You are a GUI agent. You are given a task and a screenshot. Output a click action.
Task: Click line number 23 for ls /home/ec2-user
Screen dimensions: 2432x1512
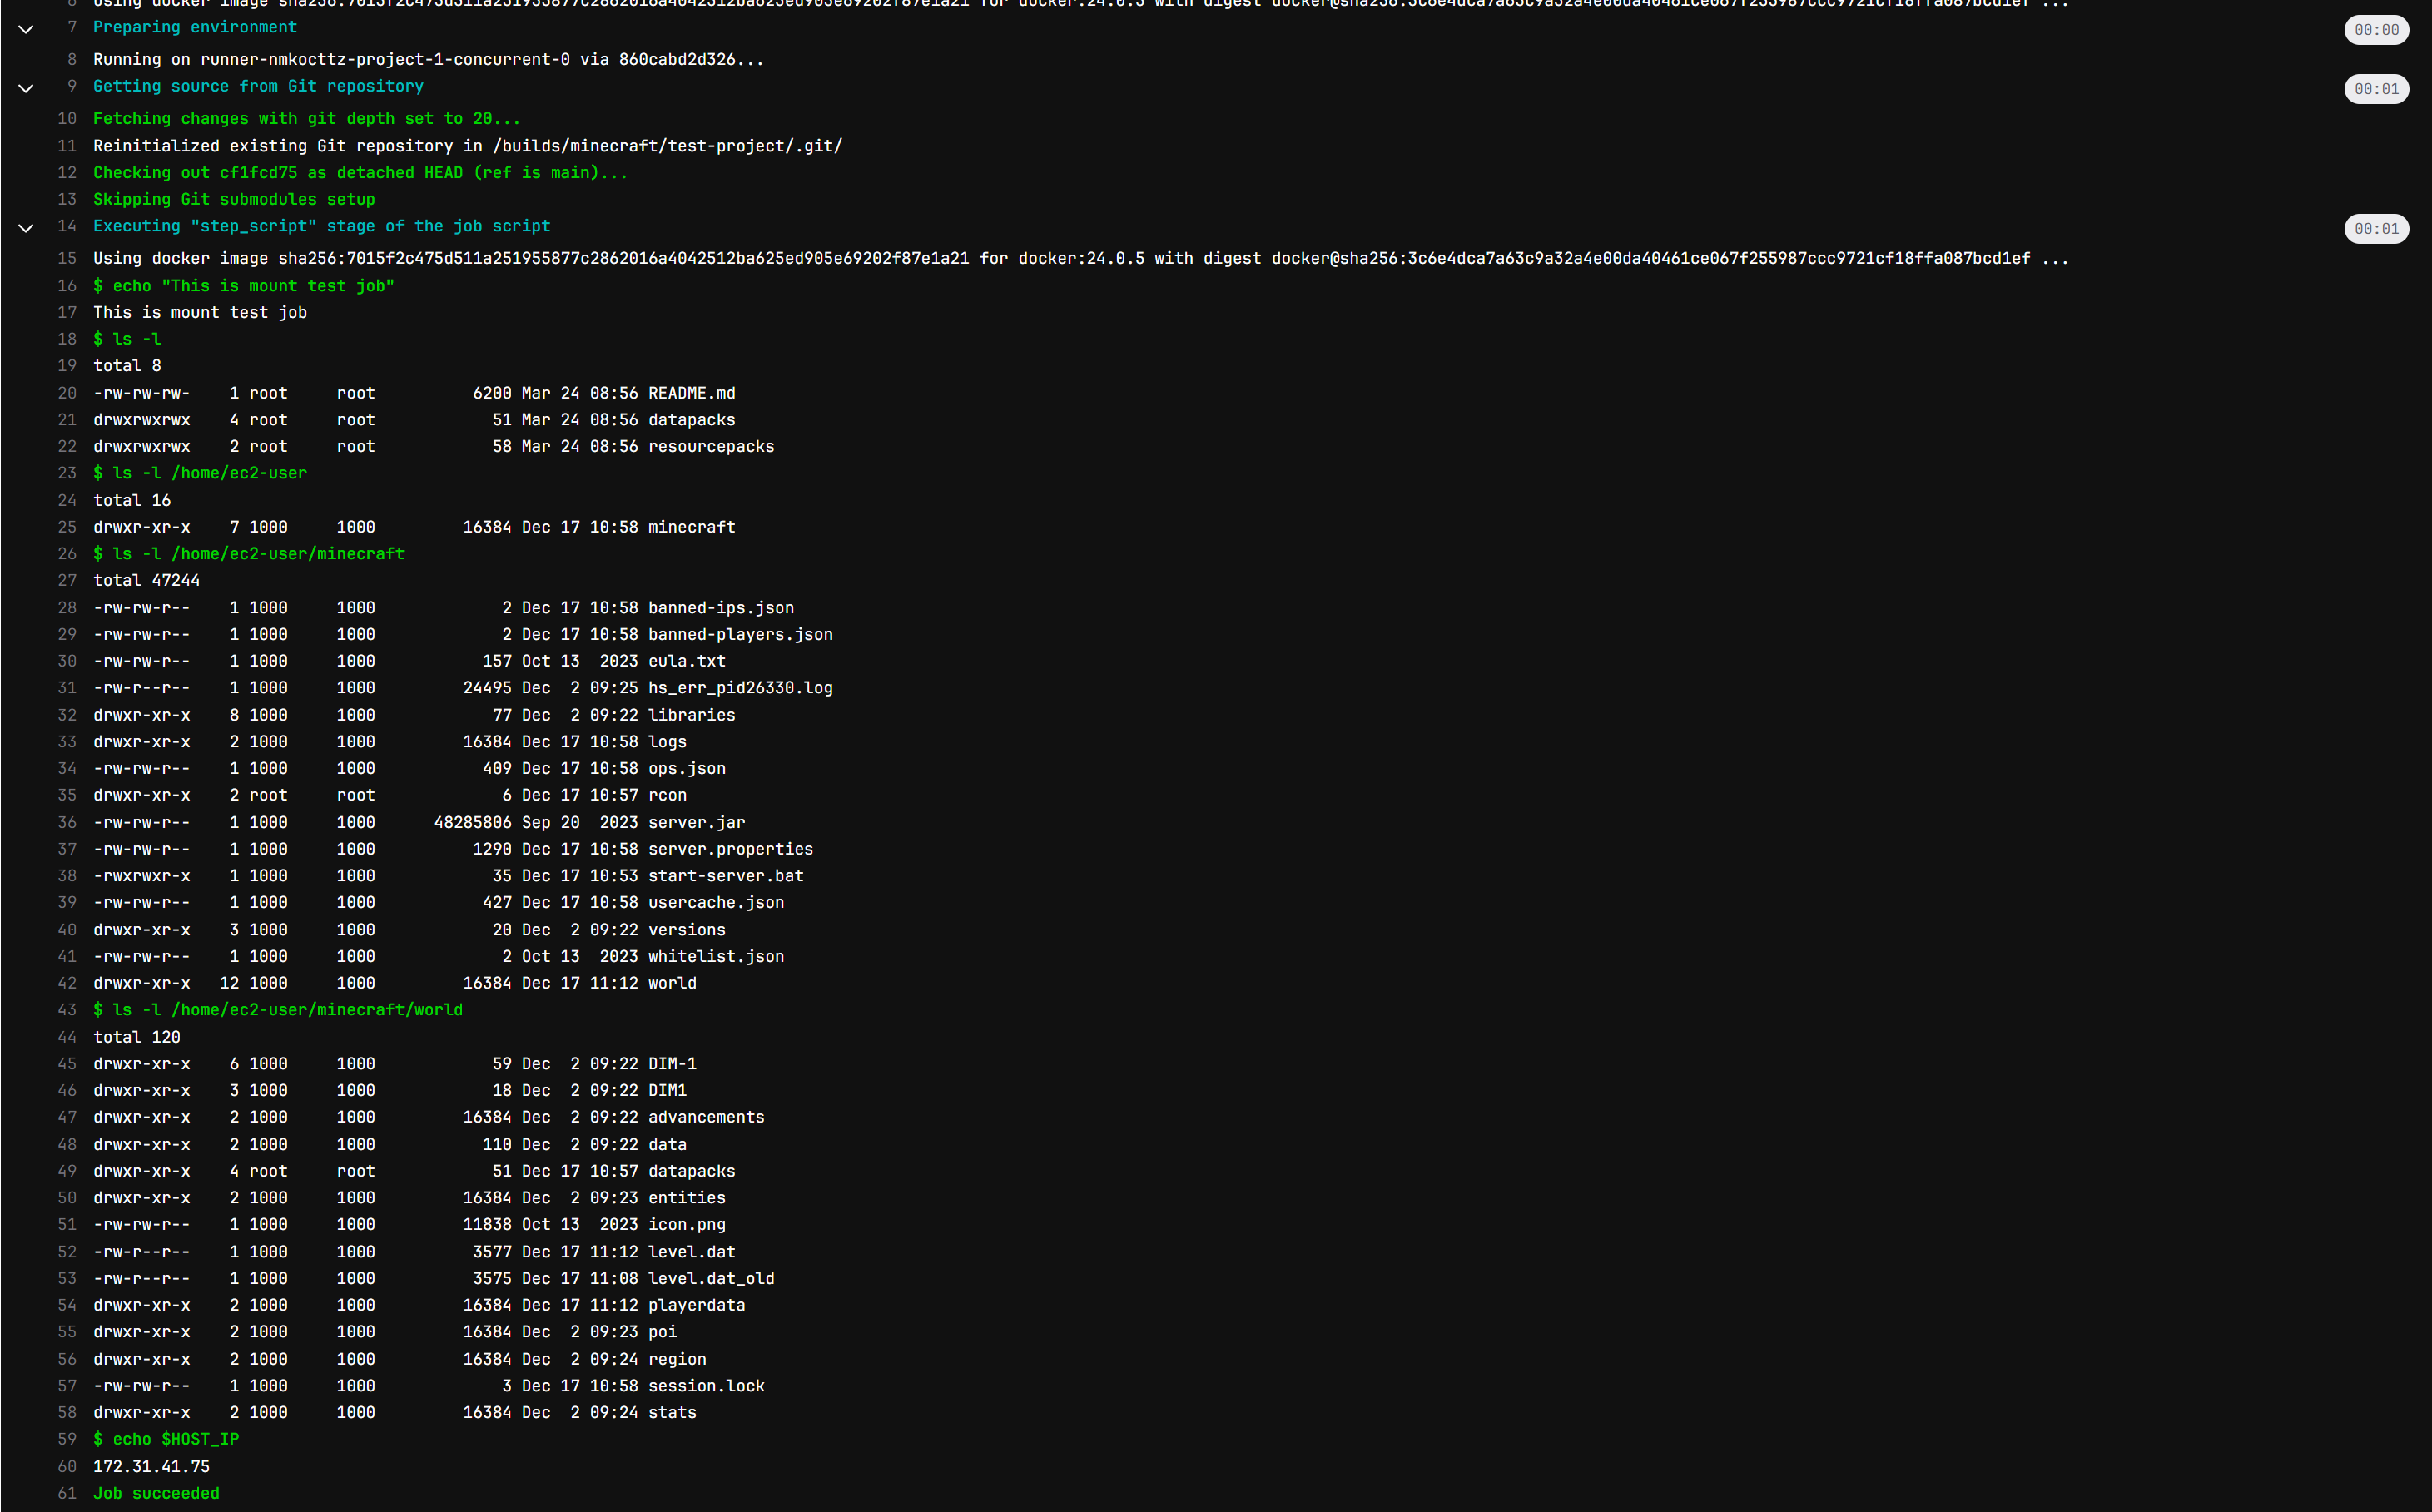(67, 473)
